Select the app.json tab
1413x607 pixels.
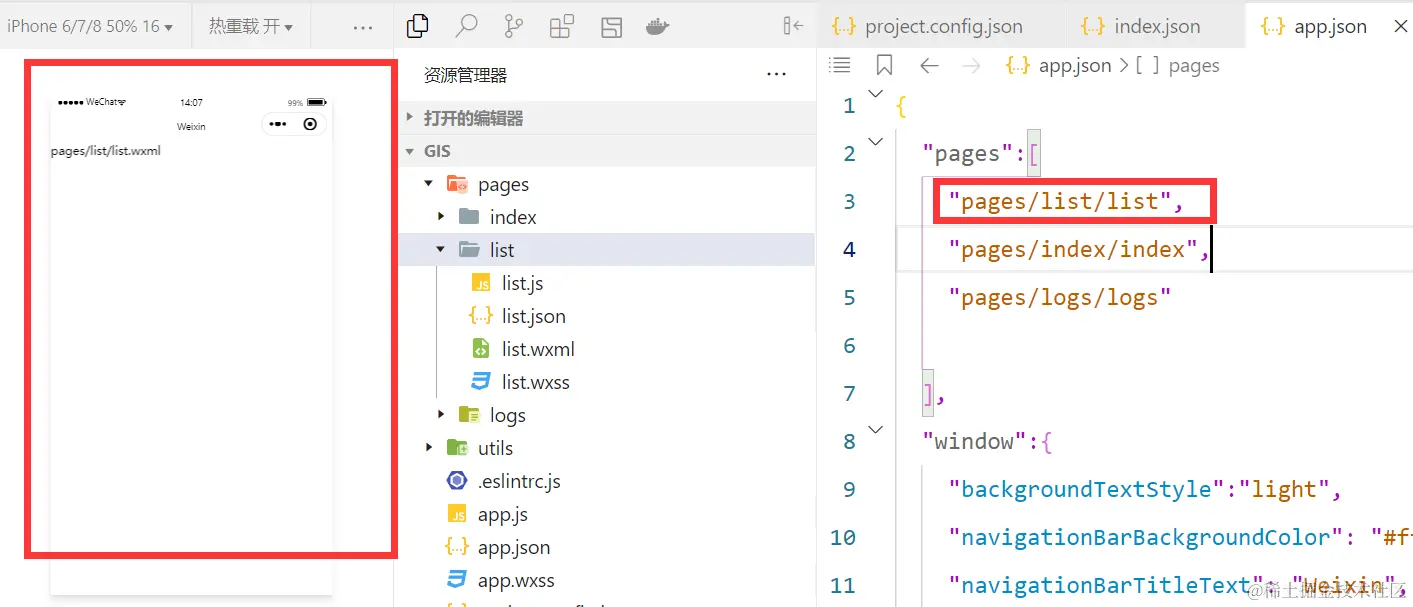click(1313, 26)
